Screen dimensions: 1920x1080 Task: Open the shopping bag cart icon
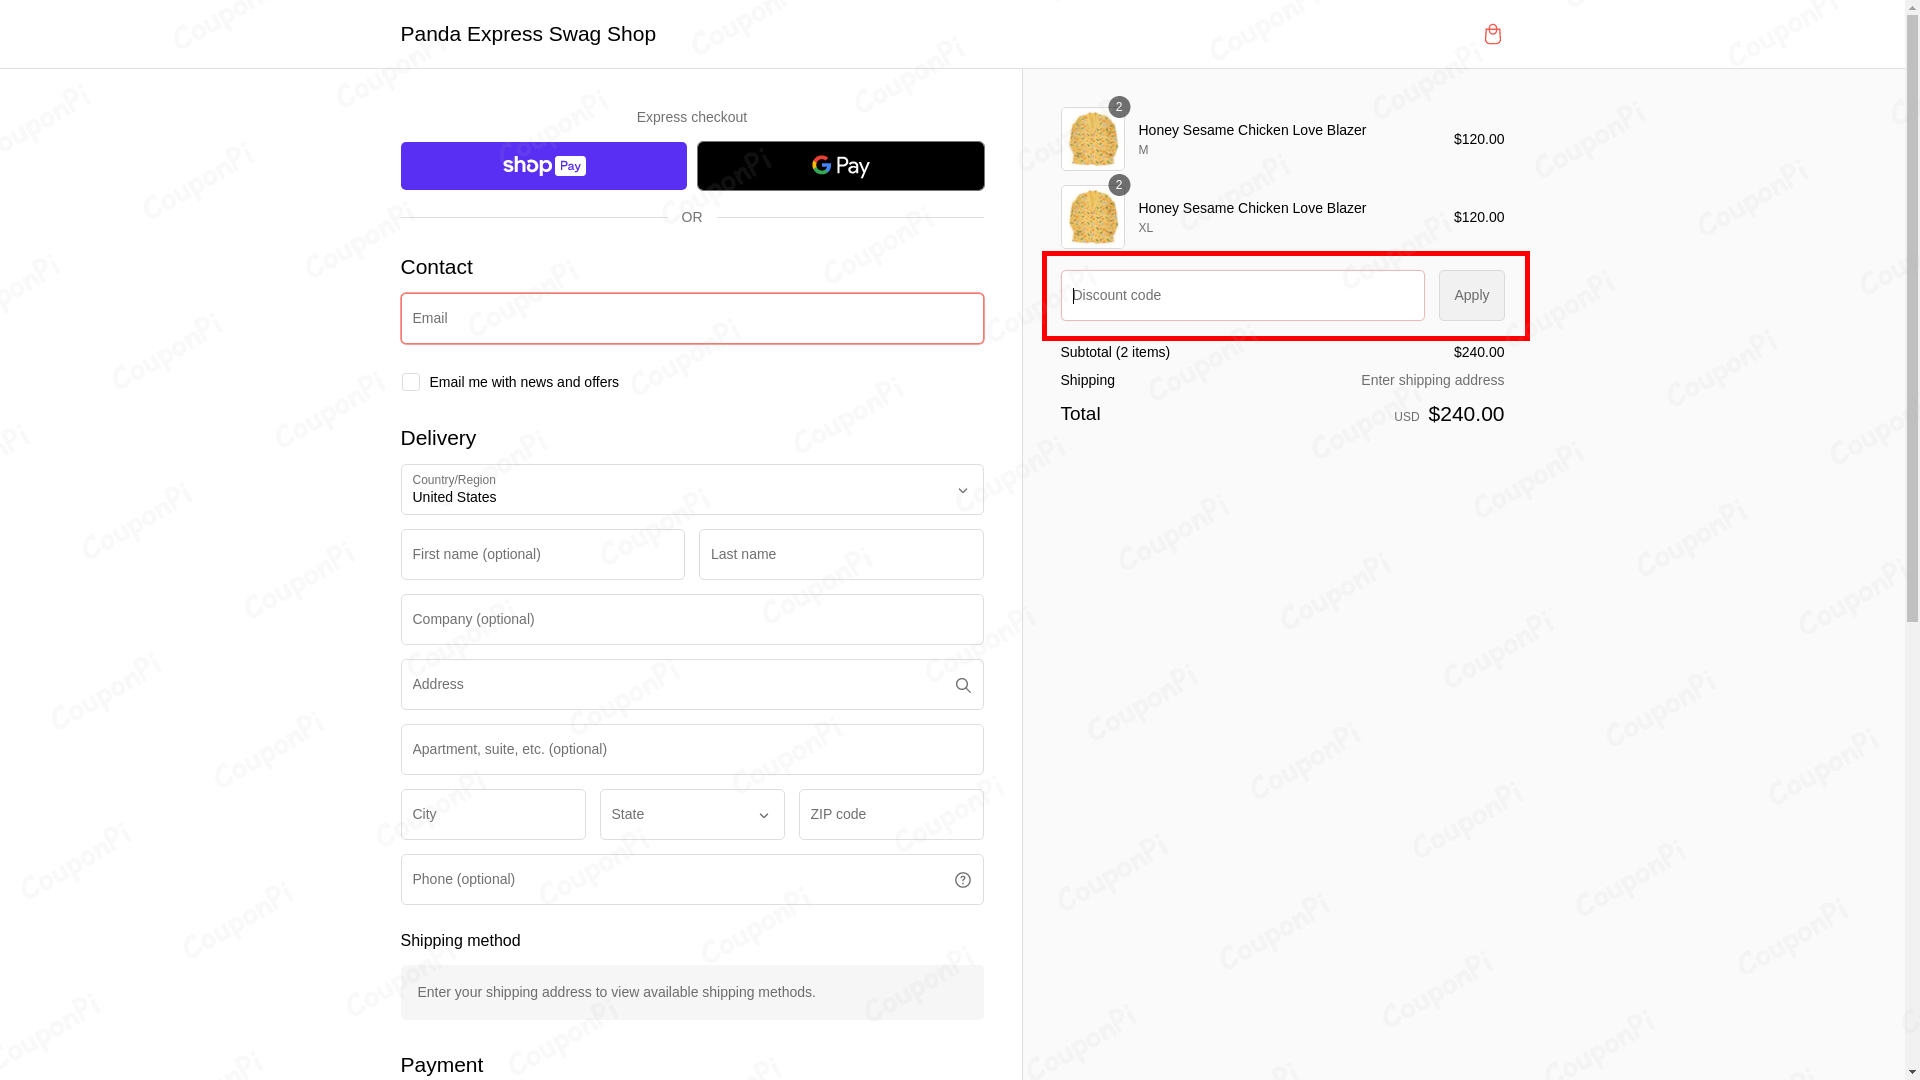[1492, 34]
